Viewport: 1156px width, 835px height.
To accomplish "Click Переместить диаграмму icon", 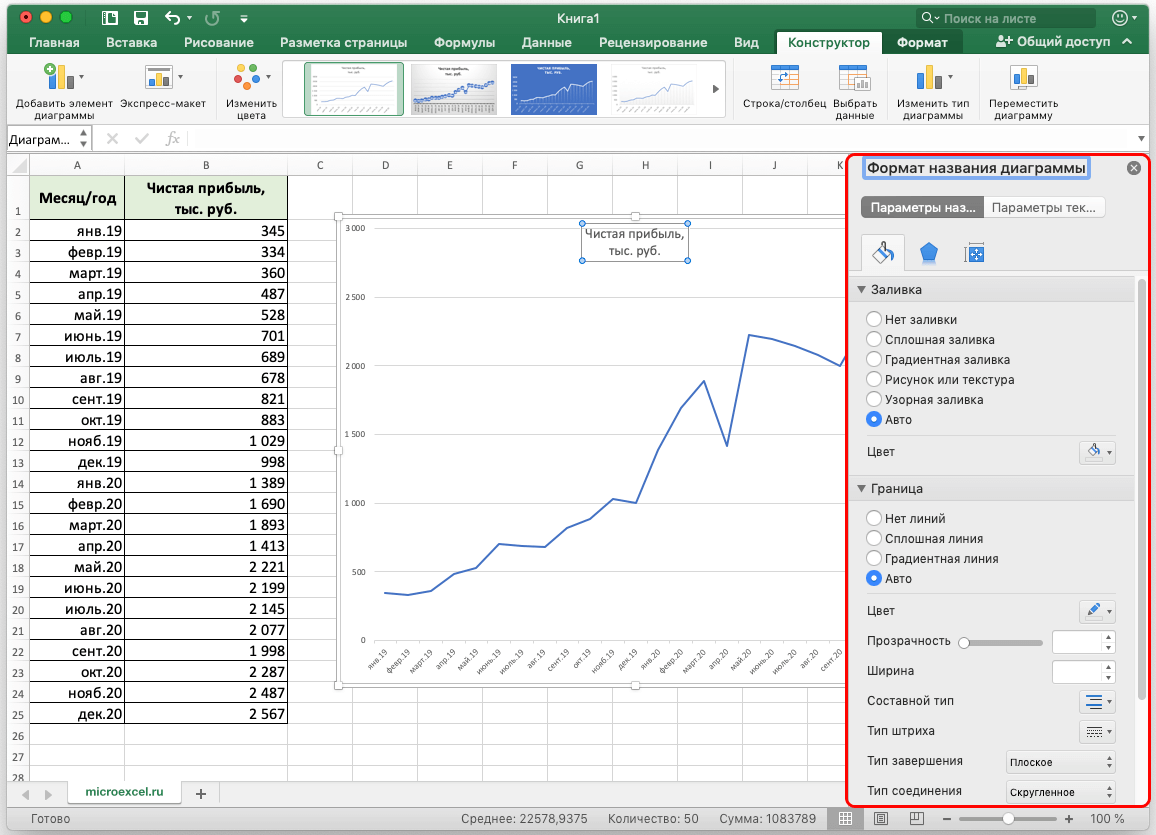I will [1023, 77].
